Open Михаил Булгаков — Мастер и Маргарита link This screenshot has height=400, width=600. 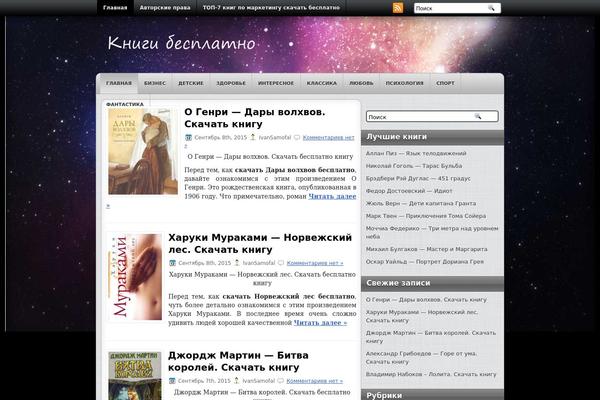coord(427,249)
